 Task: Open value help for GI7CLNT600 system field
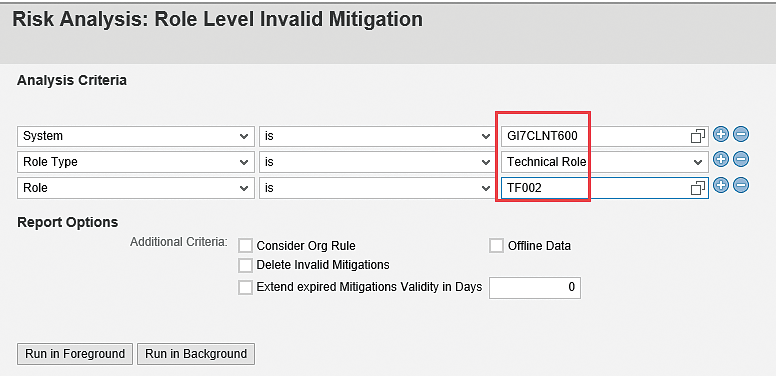tap(698, 136)
